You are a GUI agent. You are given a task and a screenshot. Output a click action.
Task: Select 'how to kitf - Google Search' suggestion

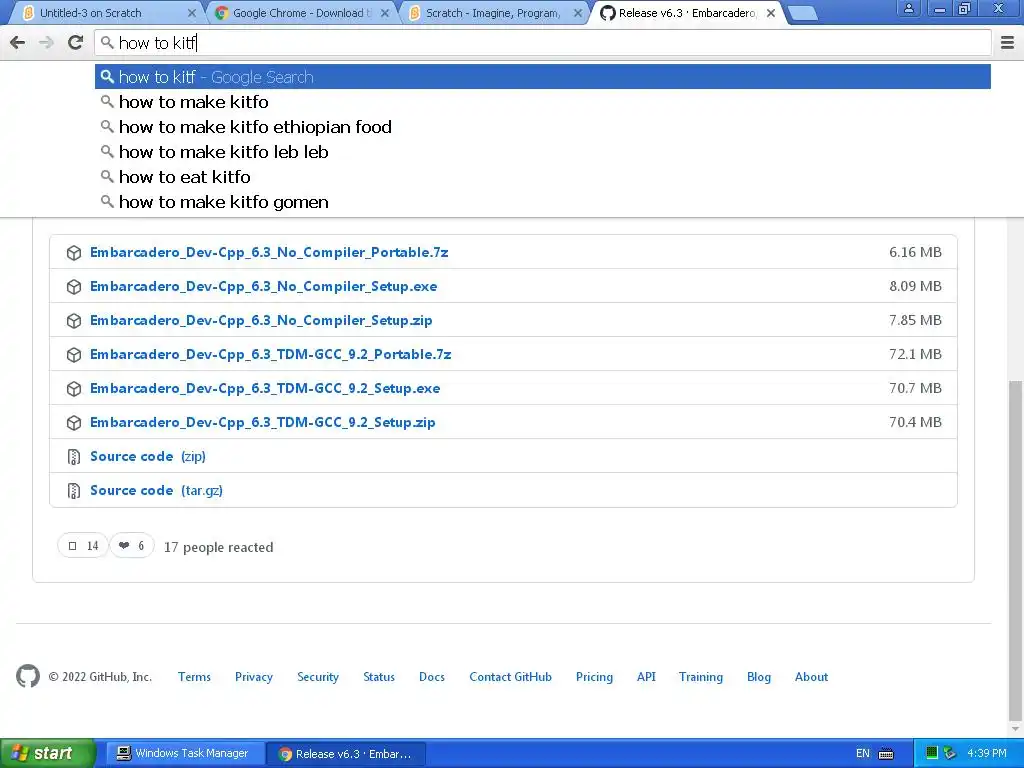[543, 77]
